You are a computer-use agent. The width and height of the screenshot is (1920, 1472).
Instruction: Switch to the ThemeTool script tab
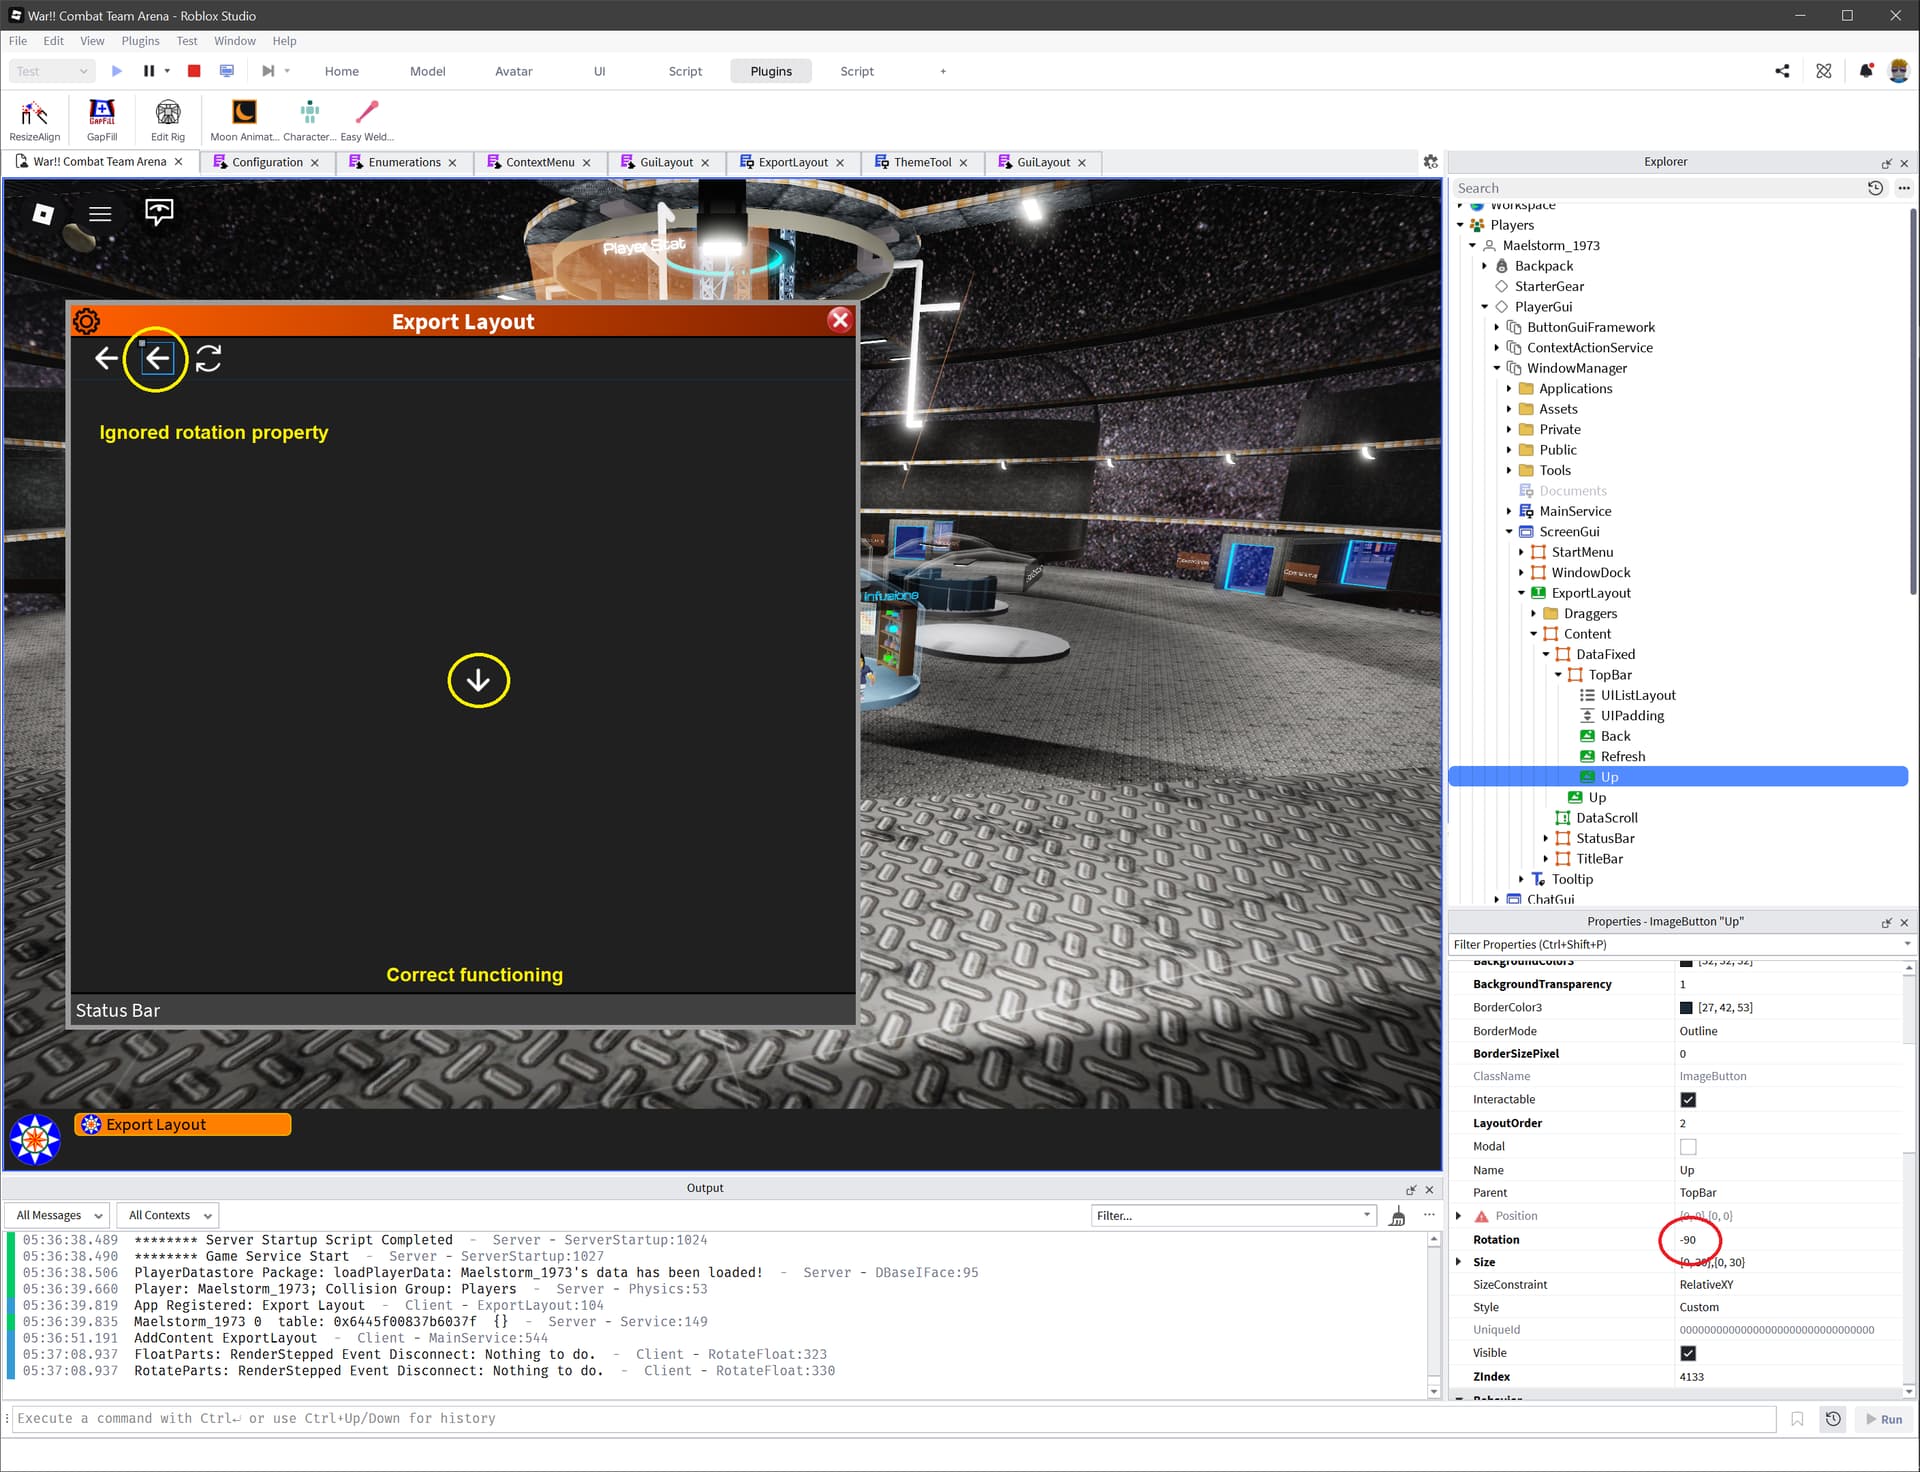(921, 162)
